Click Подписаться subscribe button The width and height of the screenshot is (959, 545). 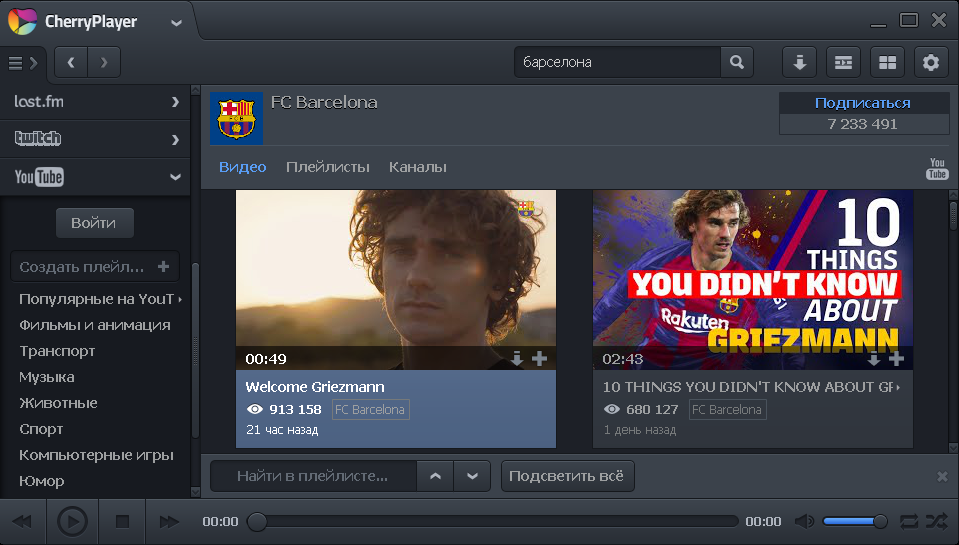(x=863, y=103)
